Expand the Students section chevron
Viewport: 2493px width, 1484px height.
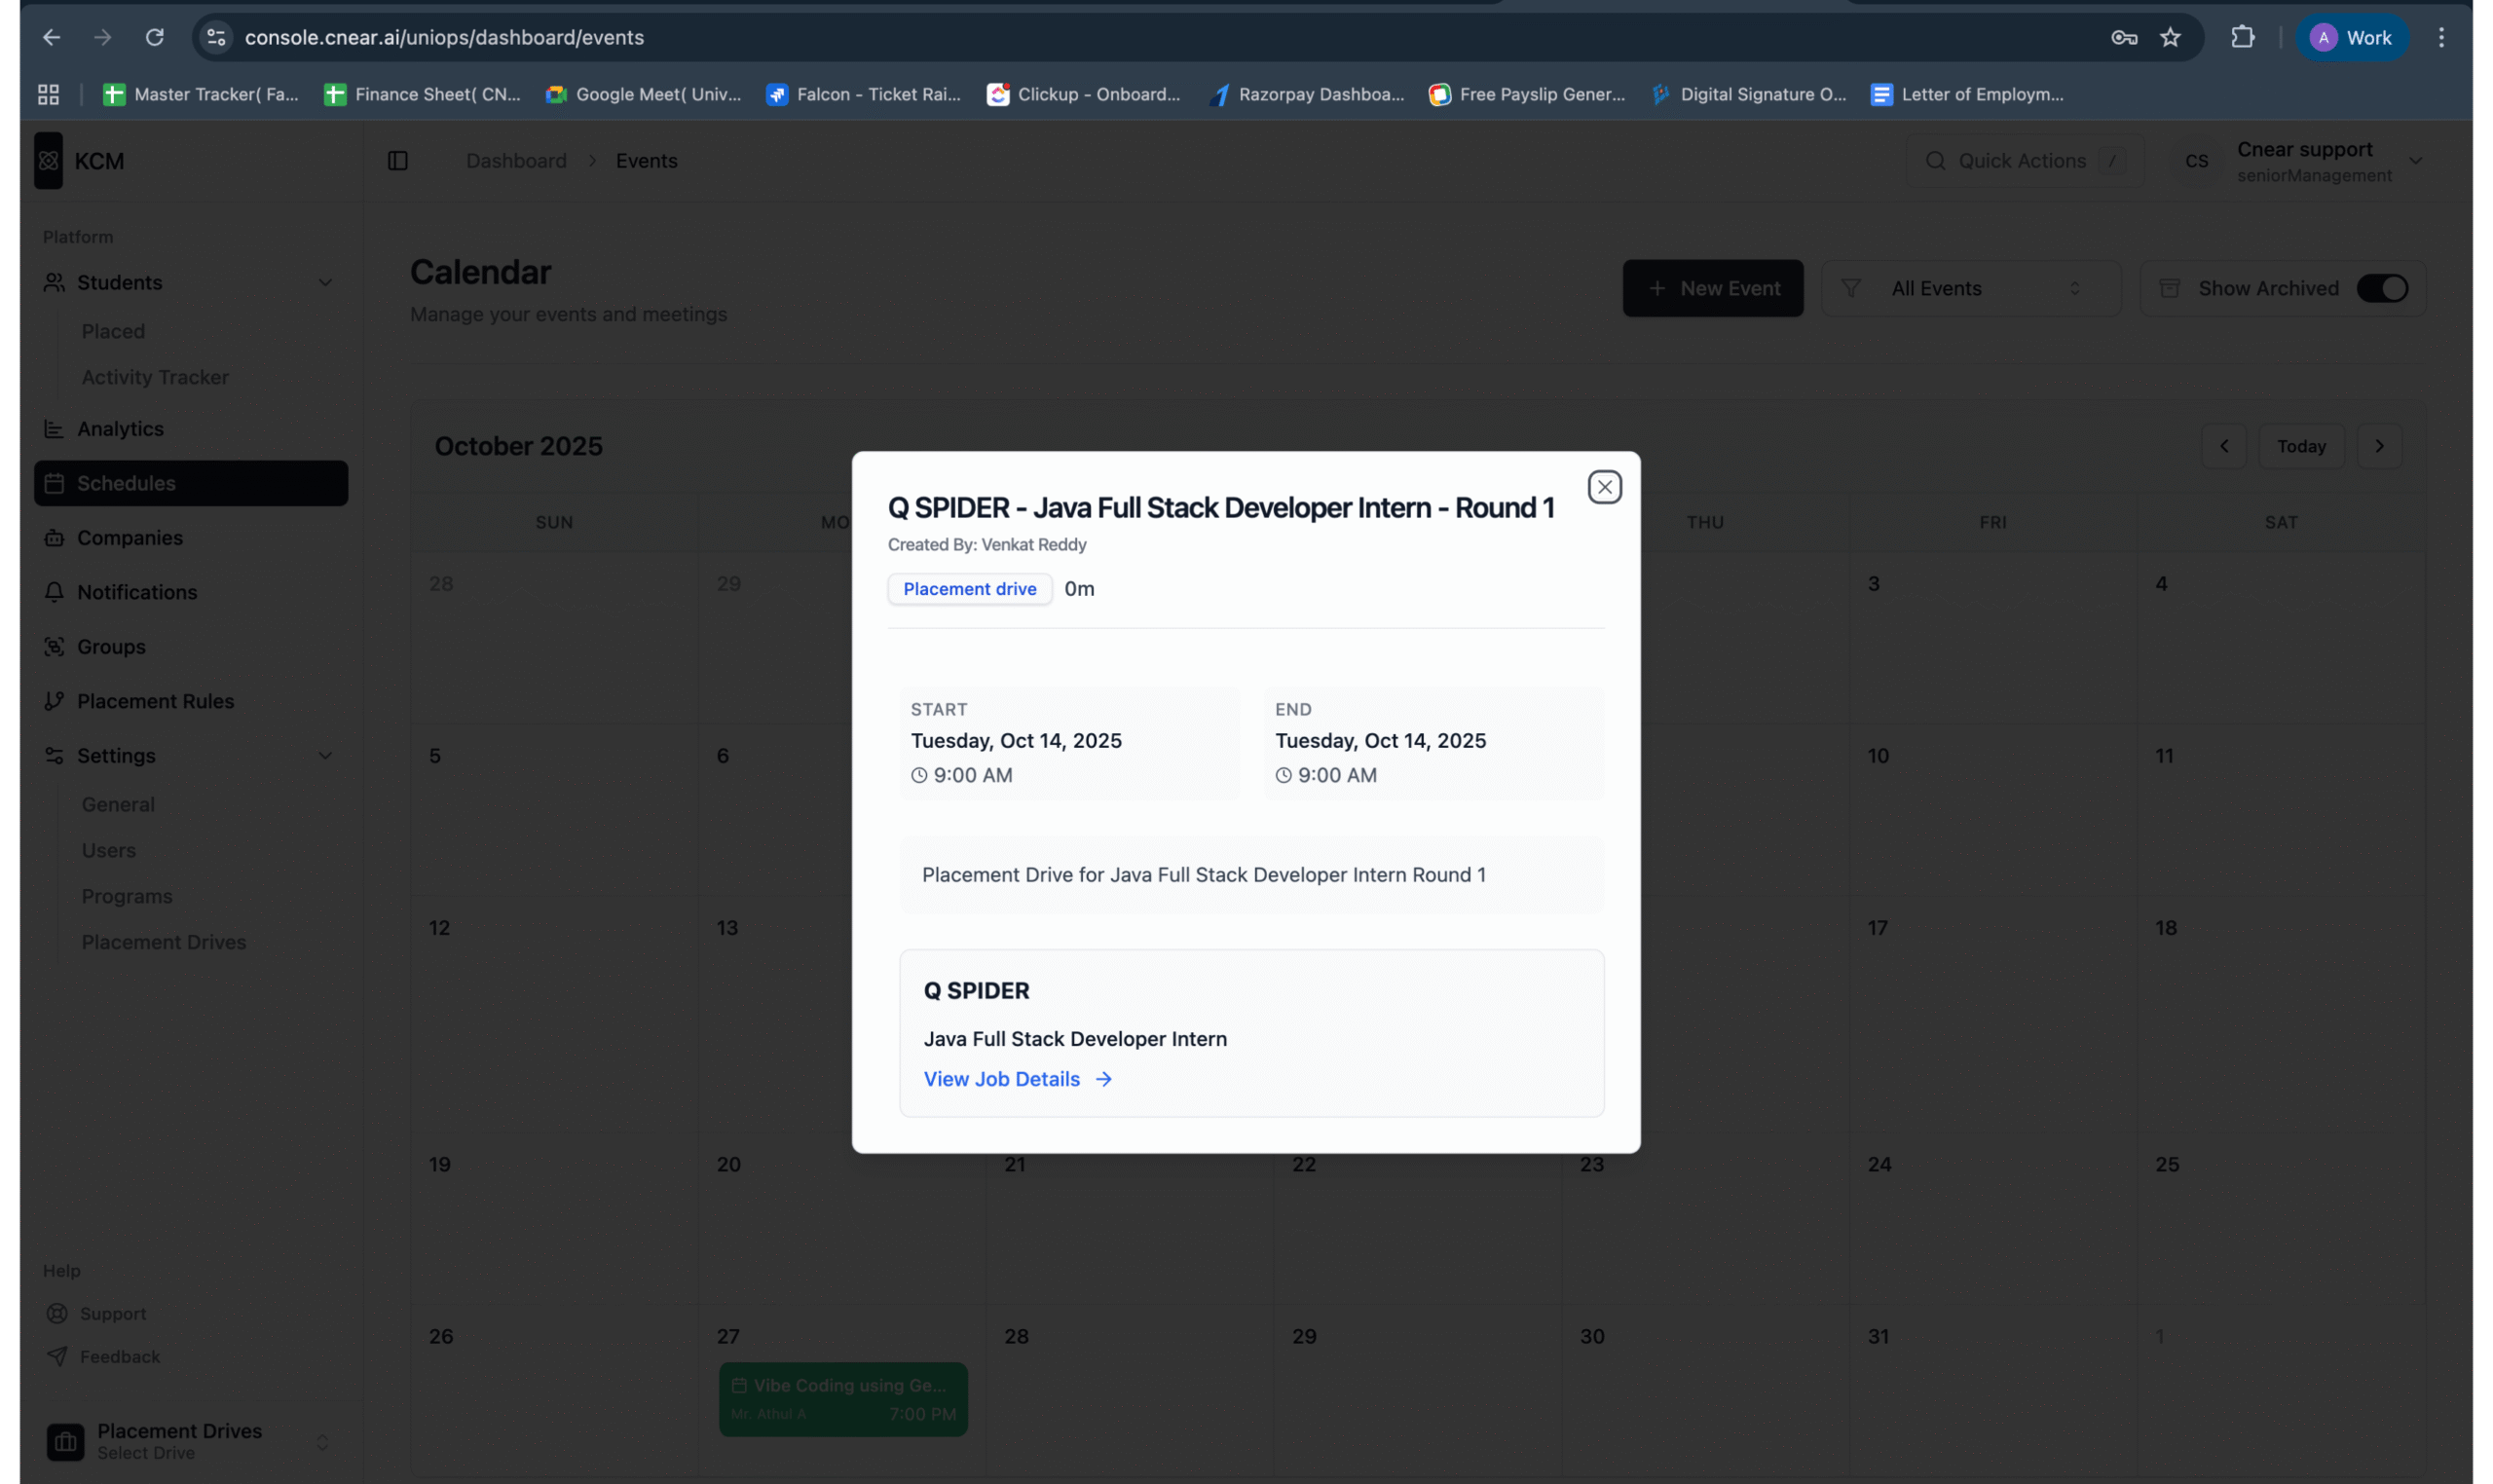pos(325,283)
